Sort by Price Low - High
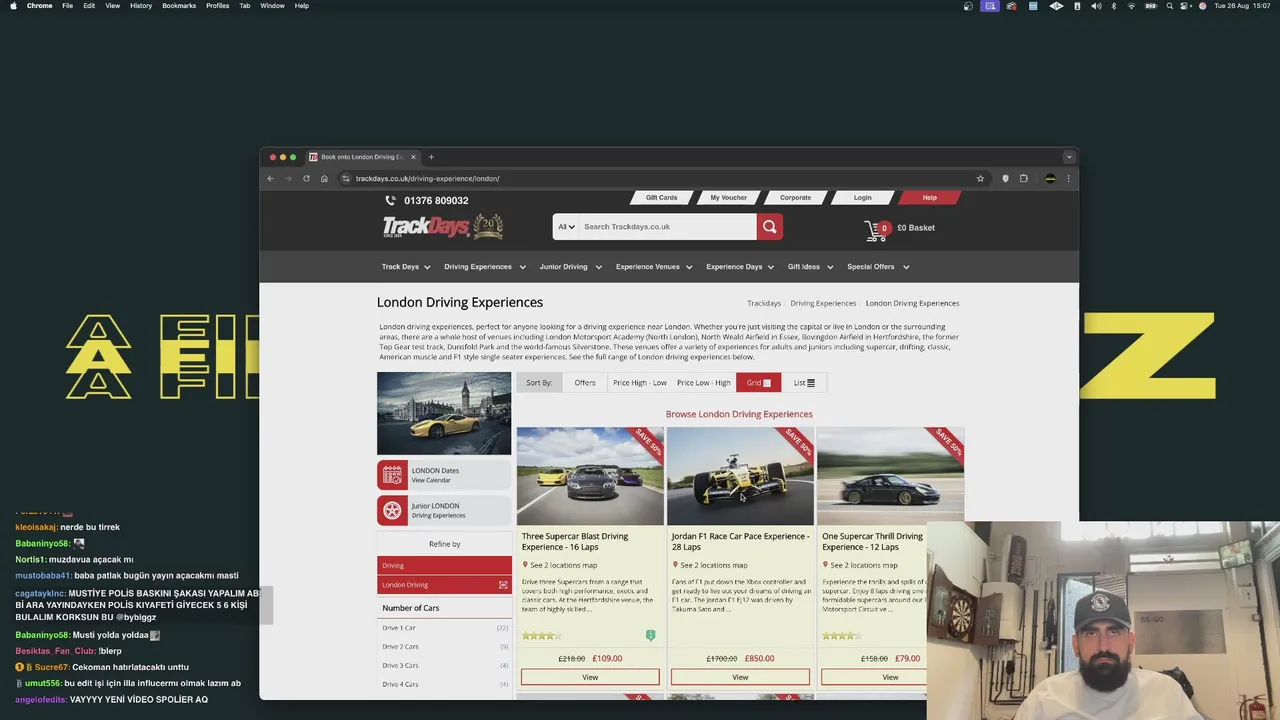The image size is (1280, 720). click(704, 383)
